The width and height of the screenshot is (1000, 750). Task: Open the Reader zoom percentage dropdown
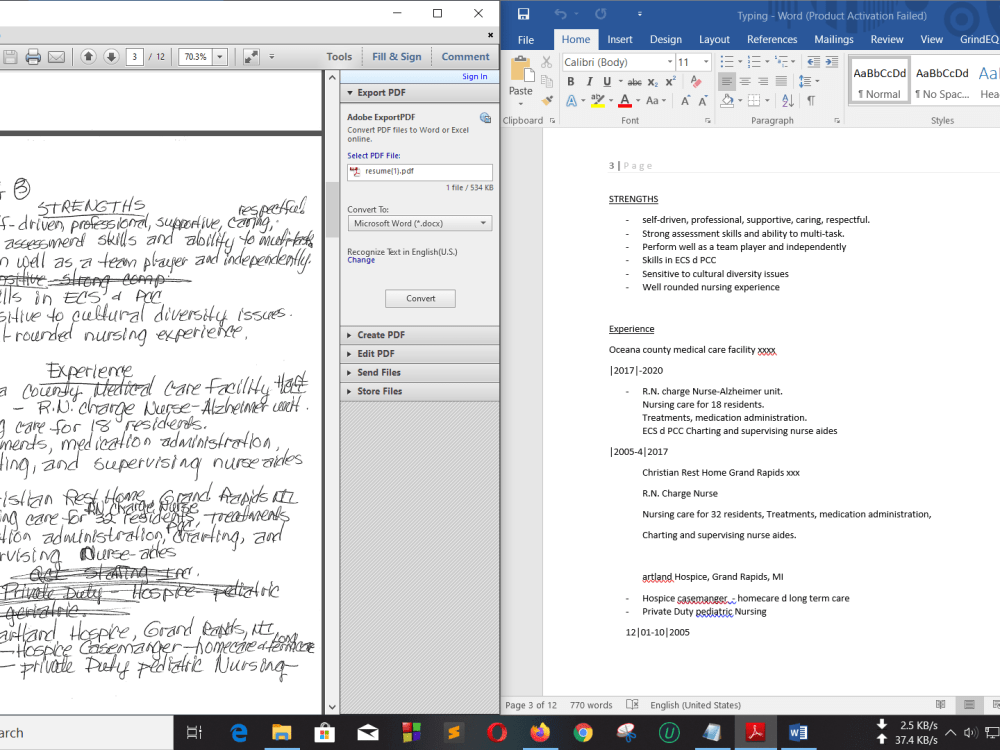220,57
